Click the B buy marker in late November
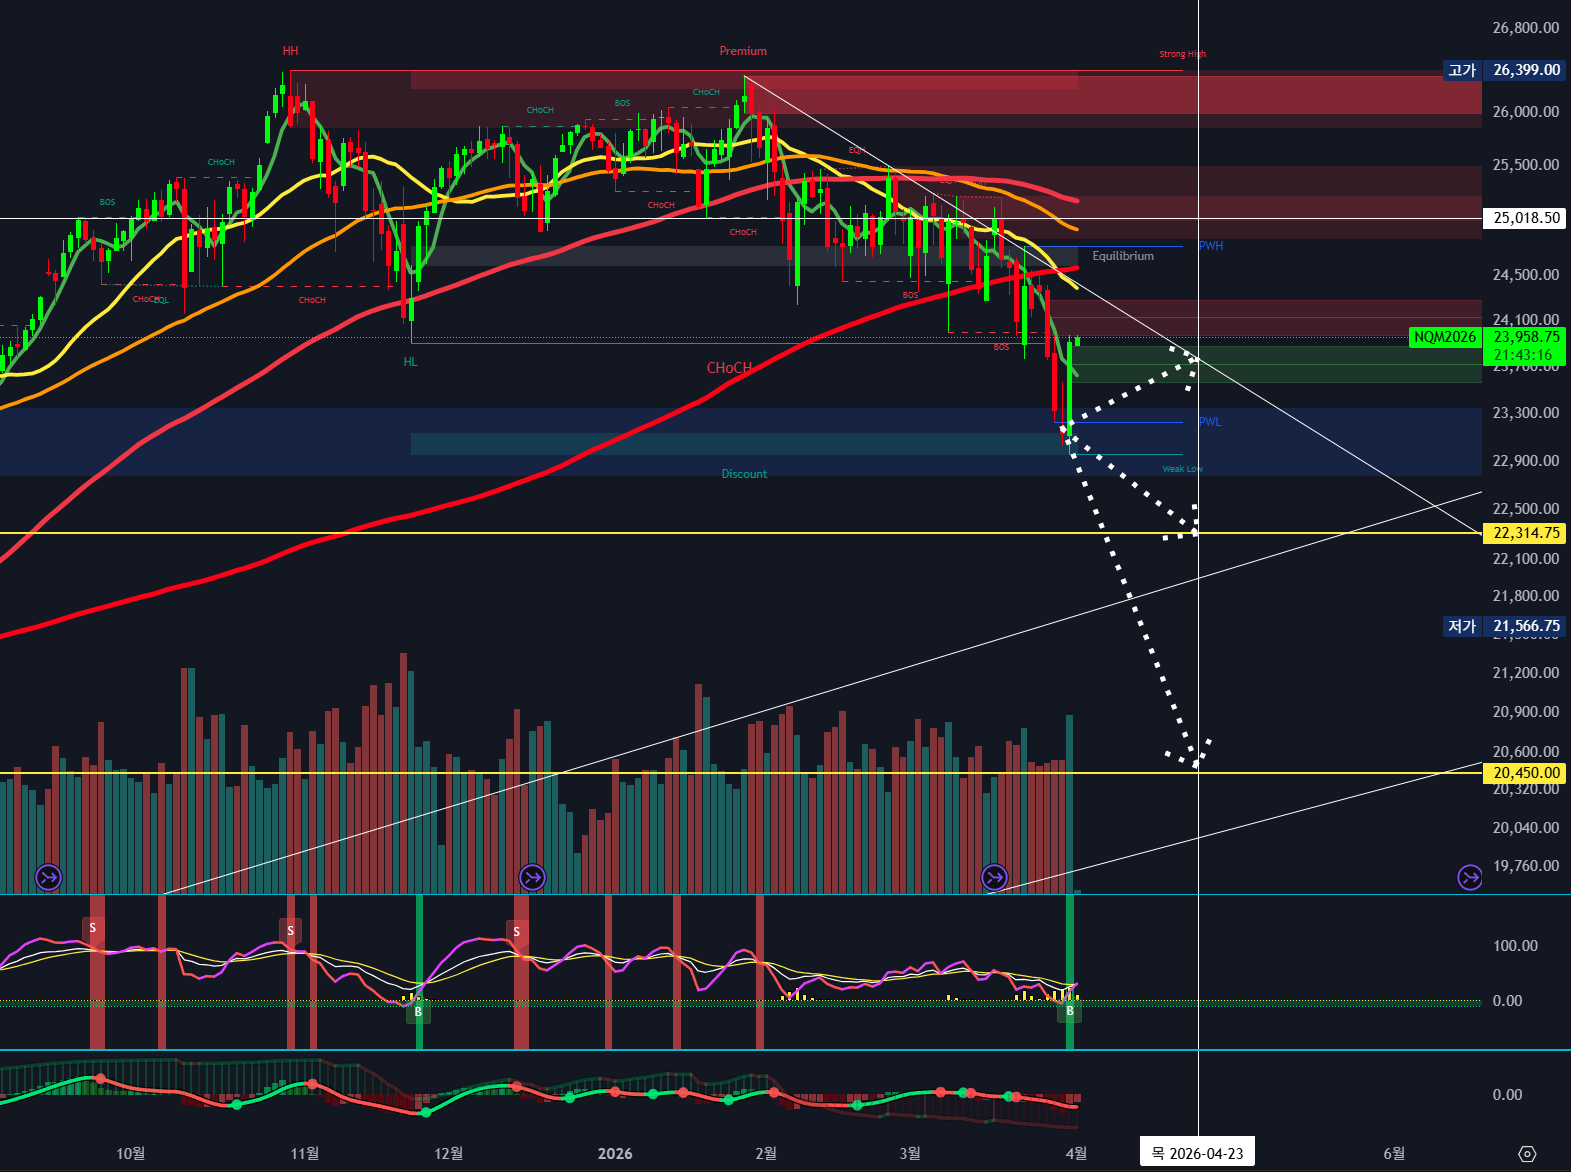 pos(418,1012)
